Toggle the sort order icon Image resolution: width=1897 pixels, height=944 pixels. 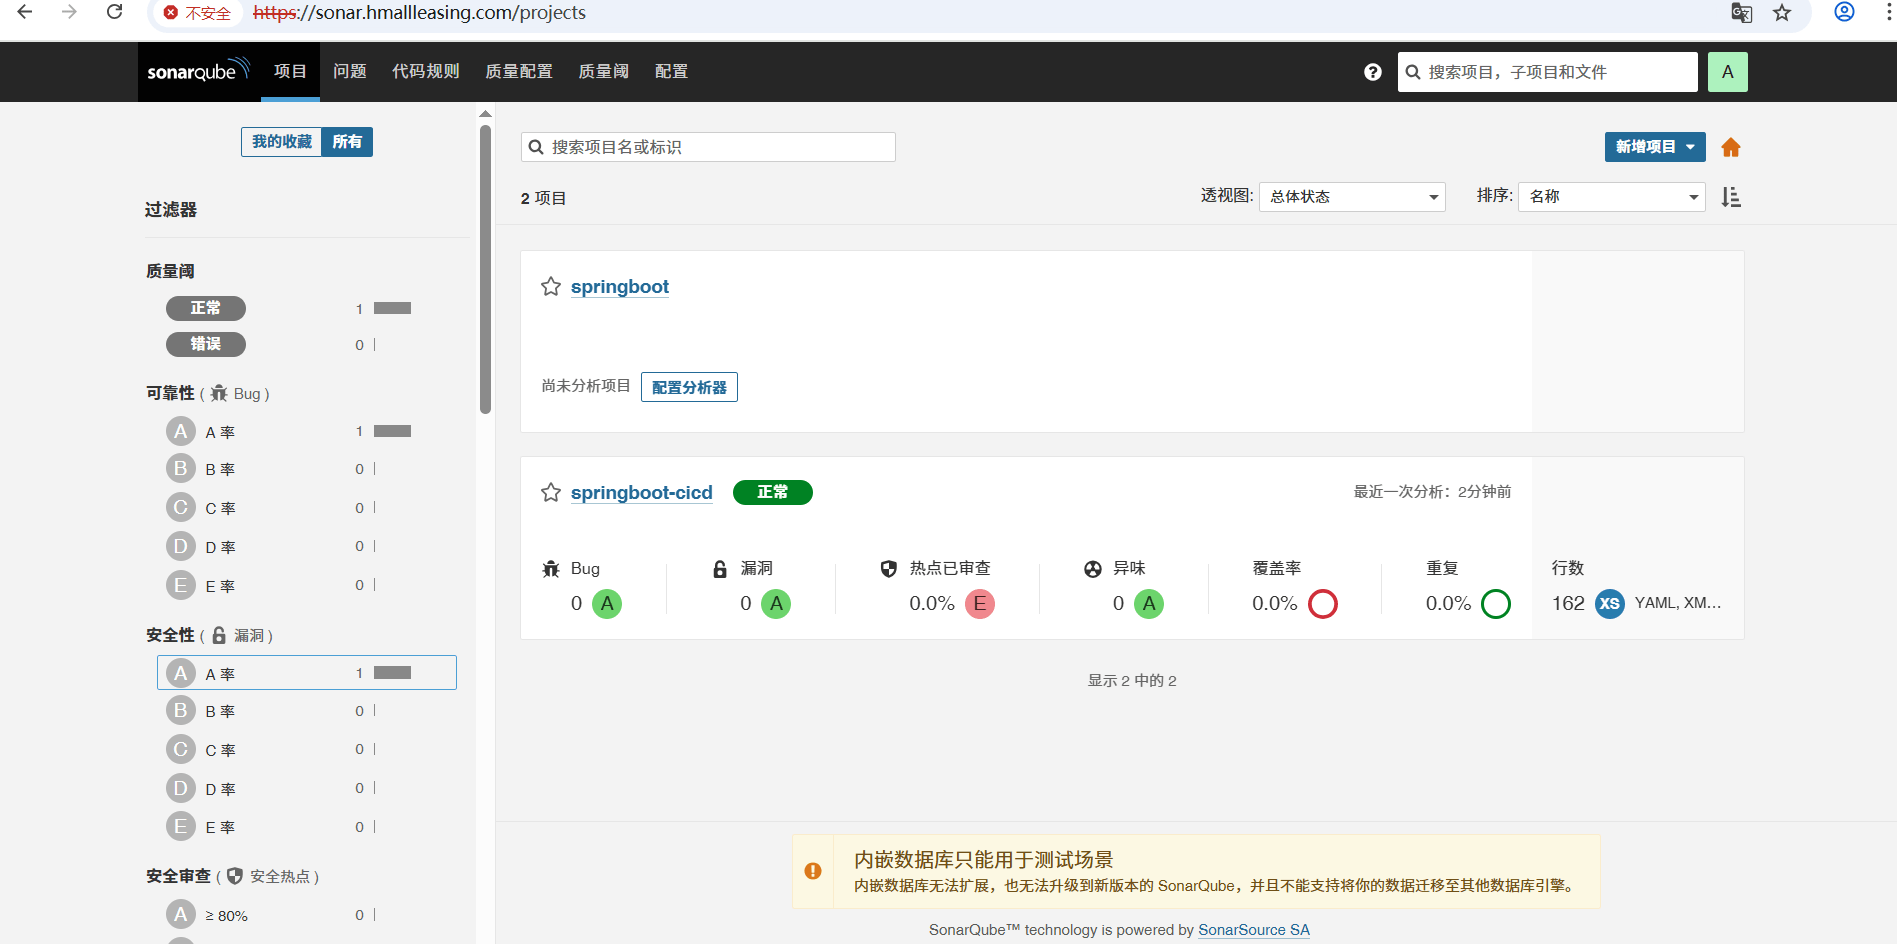pyautogui.click(x=1730, y=197)
